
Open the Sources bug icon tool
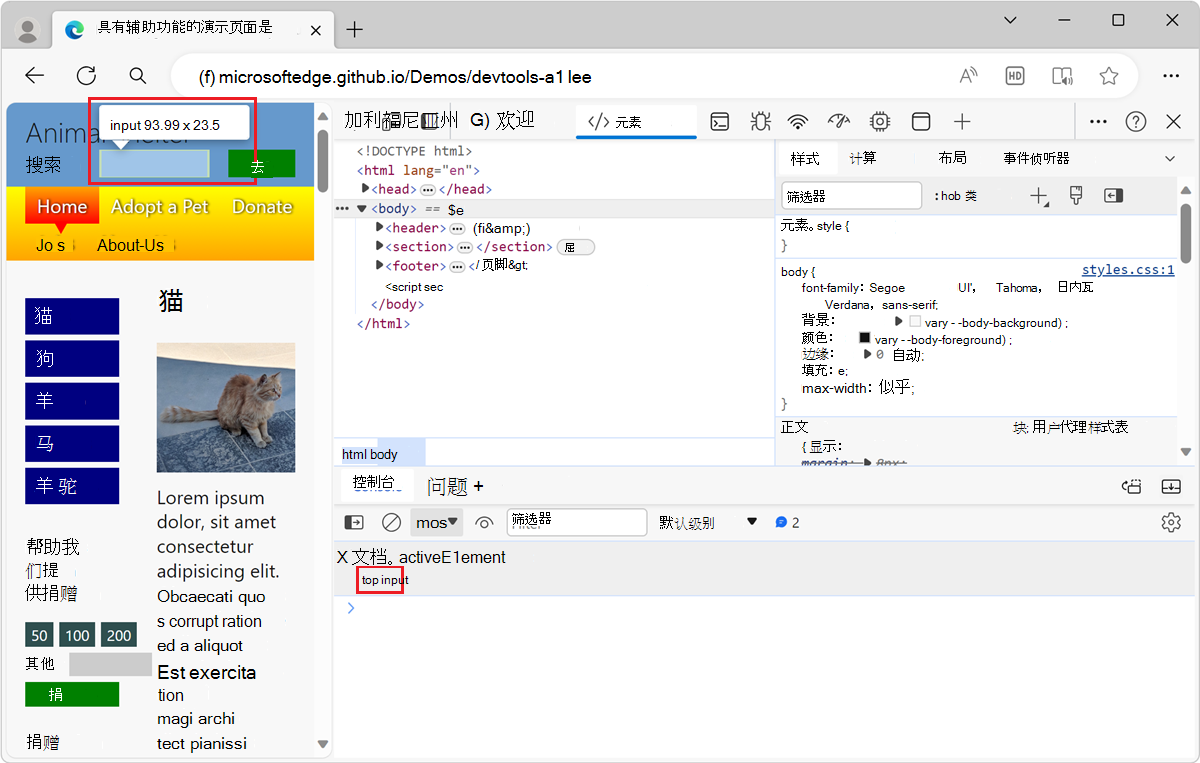[x=759, y=122]
